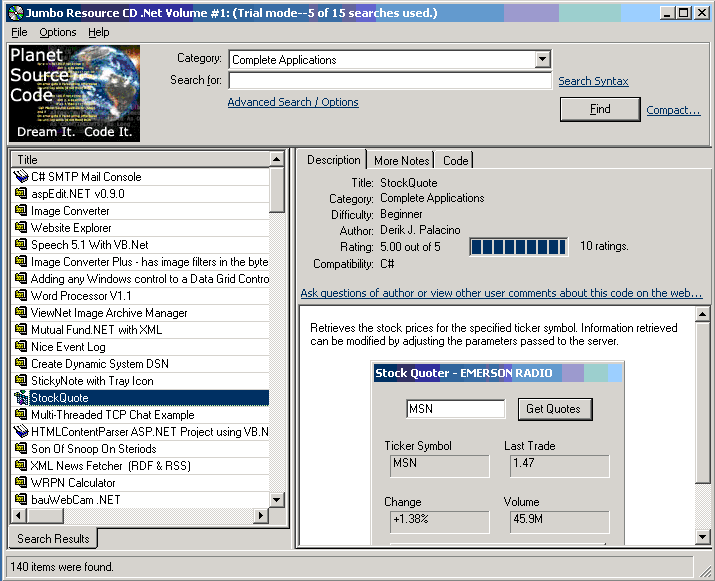Click the Create Dynamic System DSN icon

(21, 363)
